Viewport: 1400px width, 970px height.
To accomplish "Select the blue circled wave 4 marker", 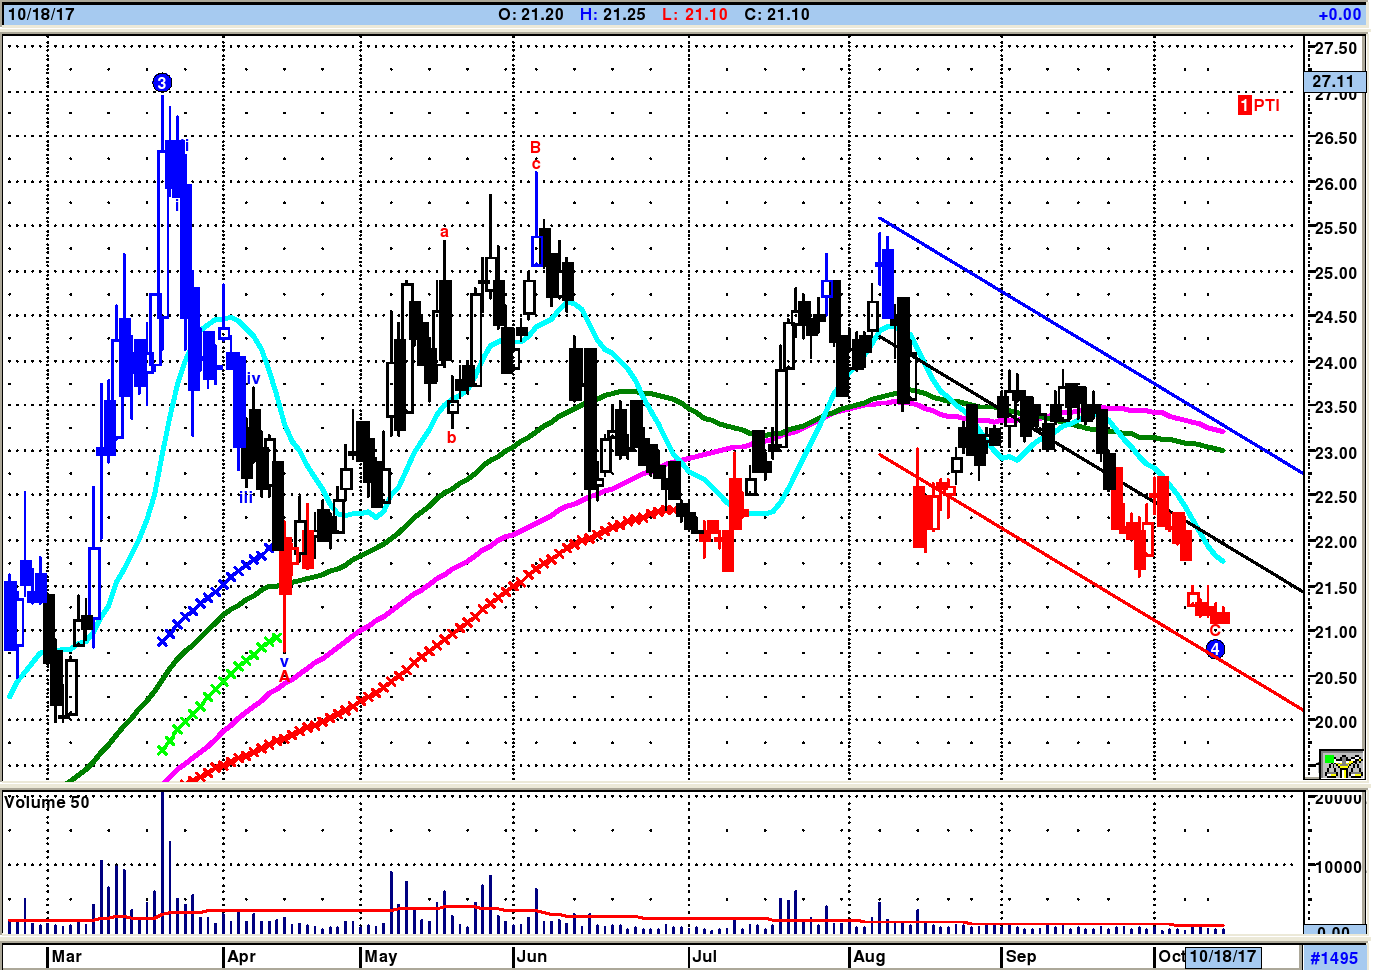I will [x=1215, y=649].
